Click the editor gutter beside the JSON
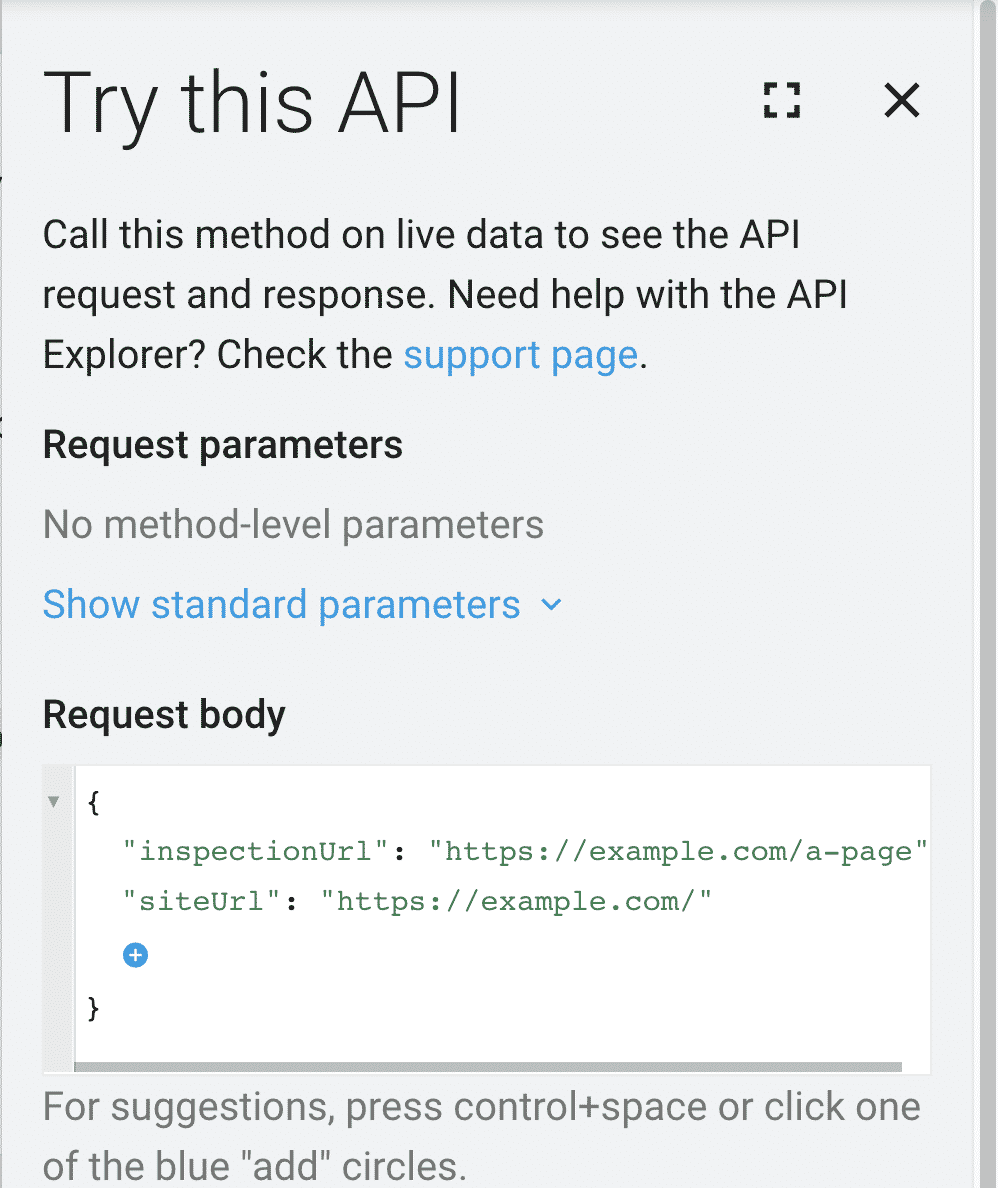Screen dimensions: 998x1188 (58, 917)
